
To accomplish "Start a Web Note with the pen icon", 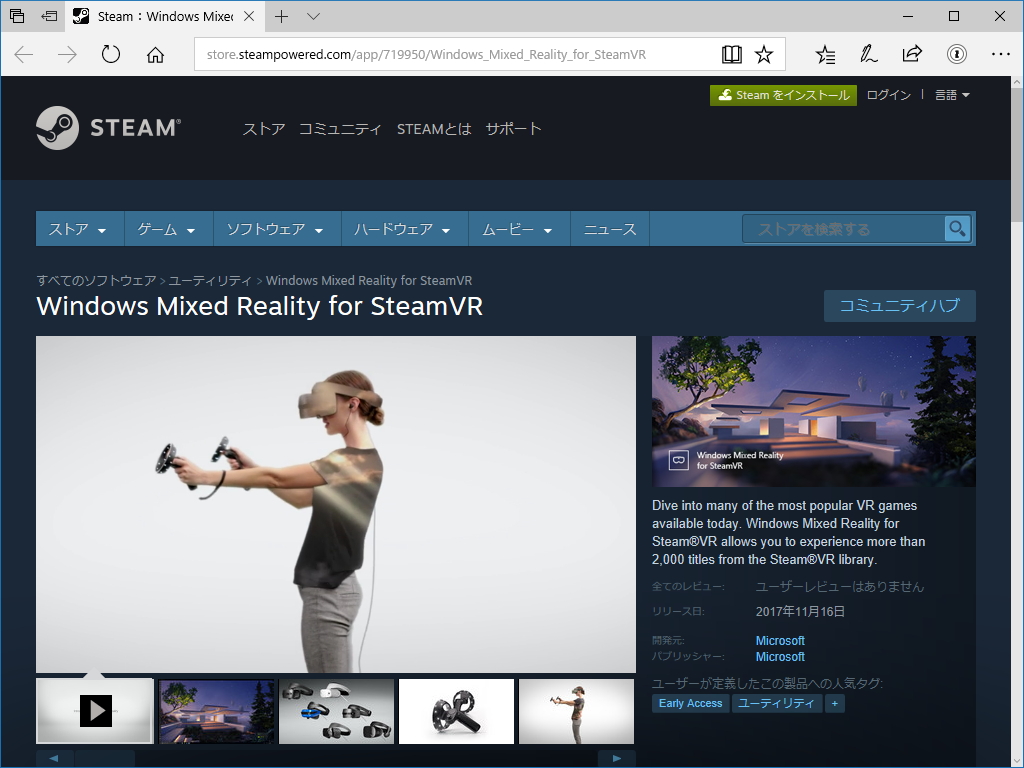I will (x=868, y=54).
